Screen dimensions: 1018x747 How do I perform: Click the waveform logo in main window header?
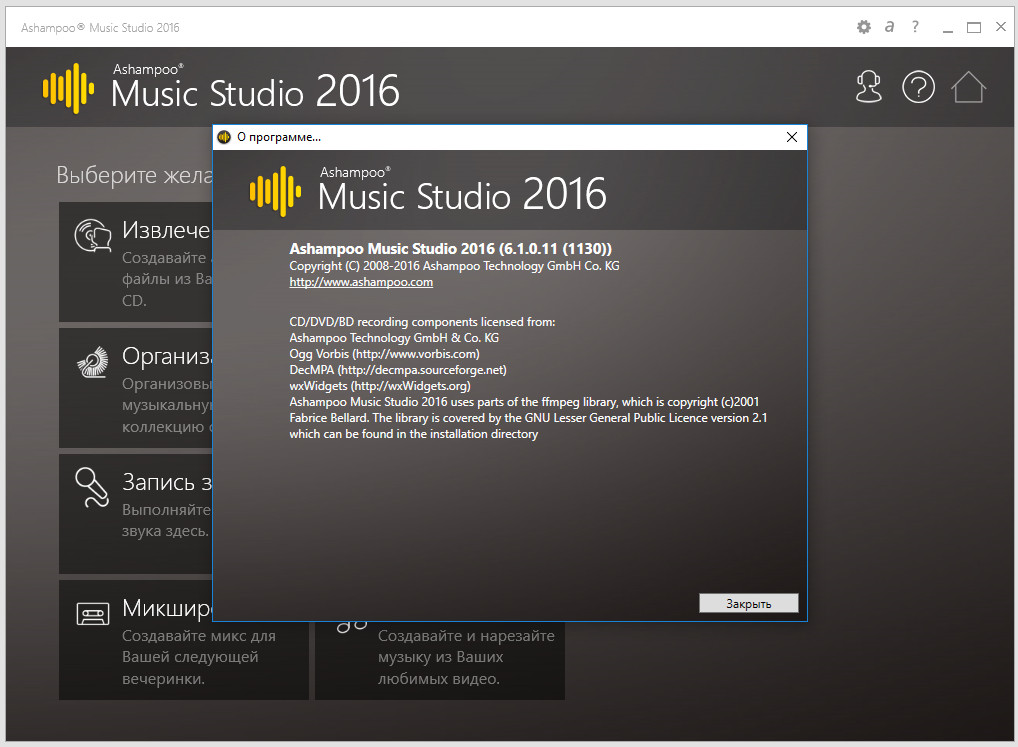[x=68, y=88]
